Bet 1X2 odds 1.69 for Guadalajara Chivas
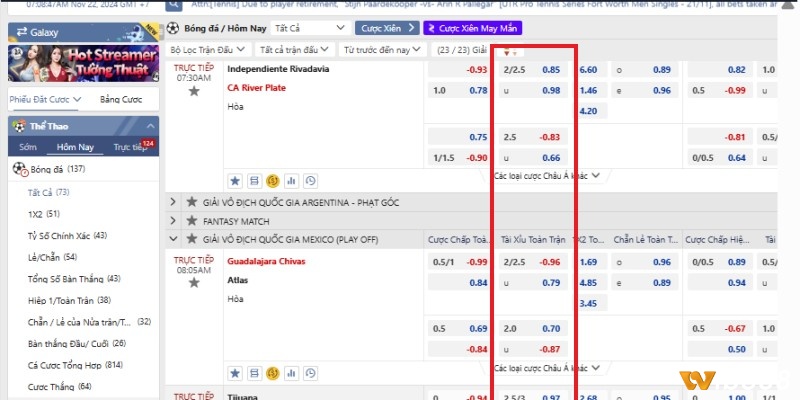This screenshot has width=800, height=400. 591,262
